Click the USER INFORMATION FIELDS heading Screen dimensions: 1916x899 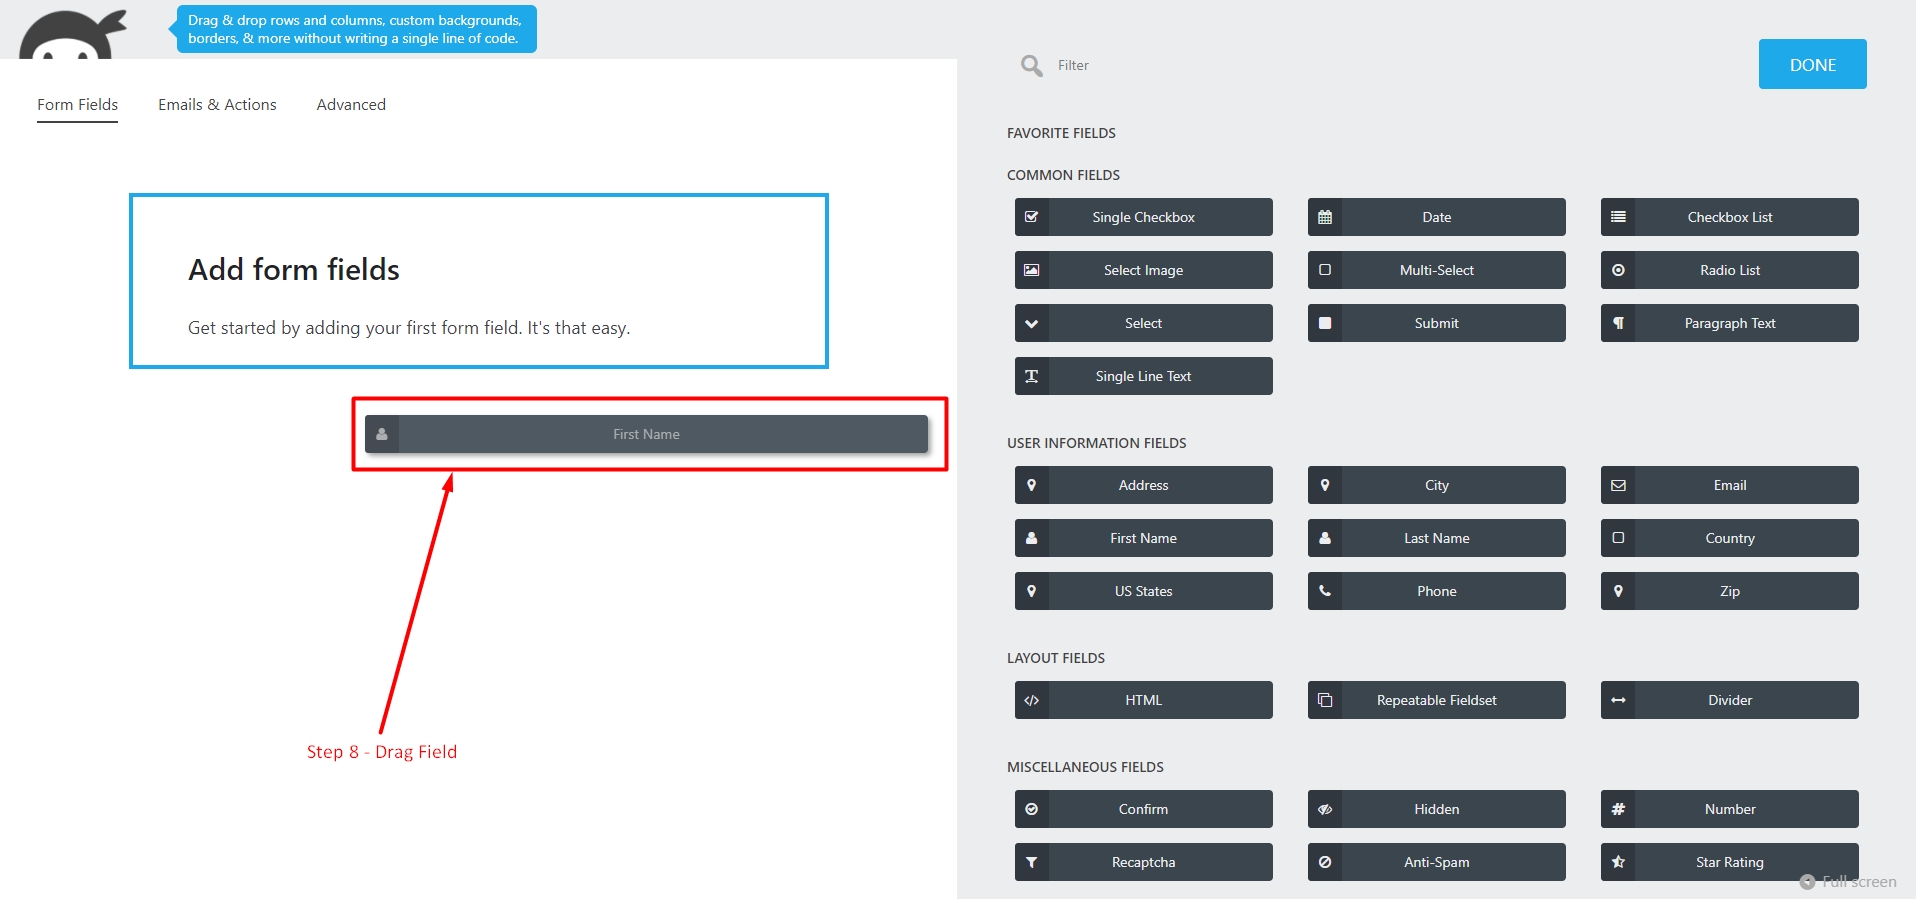[x=1096, y=443]
